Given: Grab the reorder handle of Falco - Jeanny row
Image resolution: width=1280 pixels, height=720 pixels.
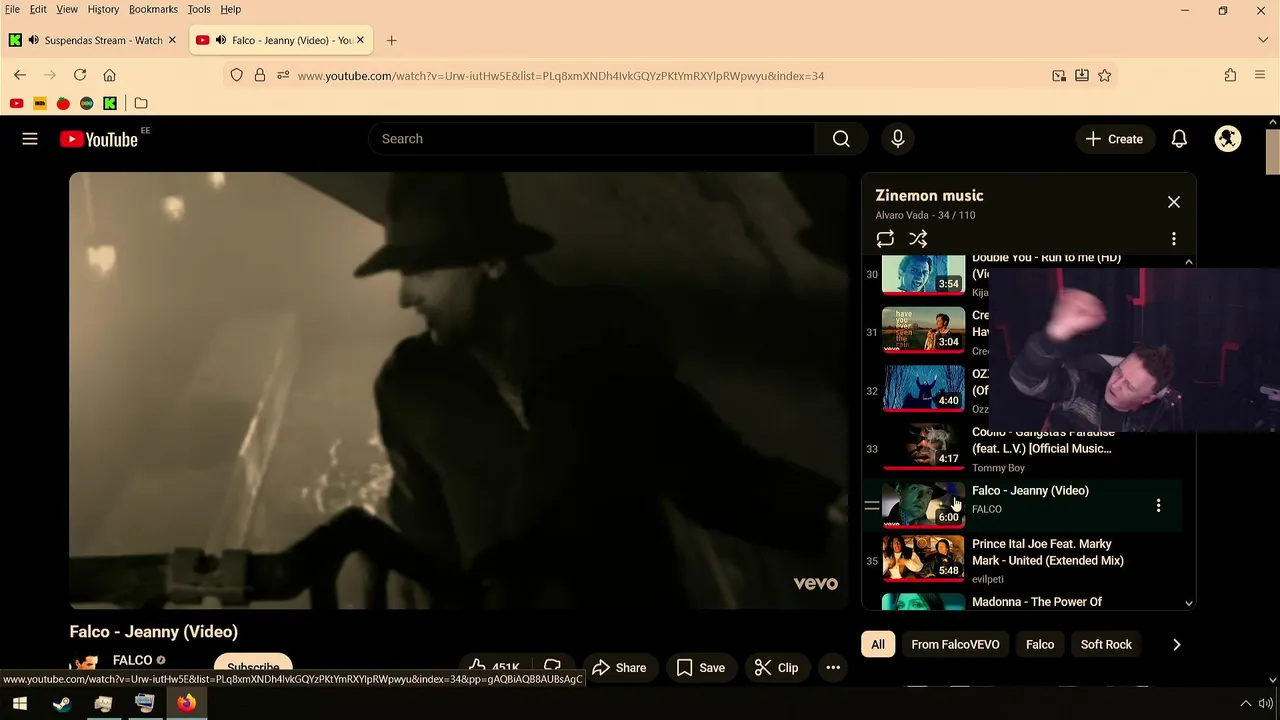Looking at the screenshot, I should [x=871, y=506].
